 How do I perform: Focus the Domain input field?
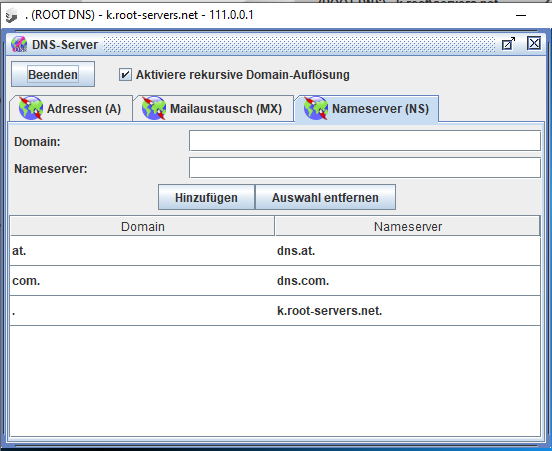coord(365,141)
